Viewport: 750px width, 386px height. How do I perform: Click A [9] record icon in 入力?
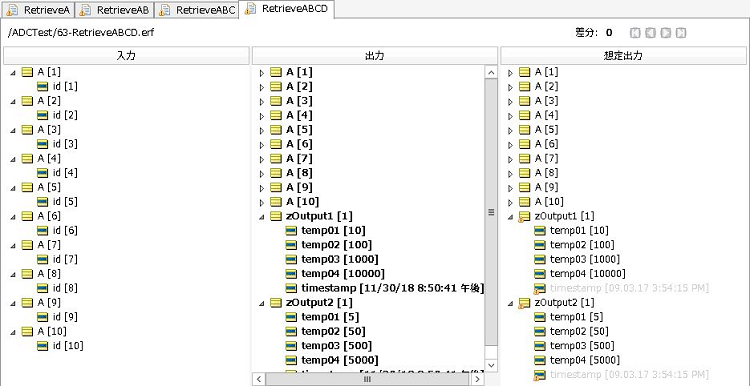tap(27, 302)
